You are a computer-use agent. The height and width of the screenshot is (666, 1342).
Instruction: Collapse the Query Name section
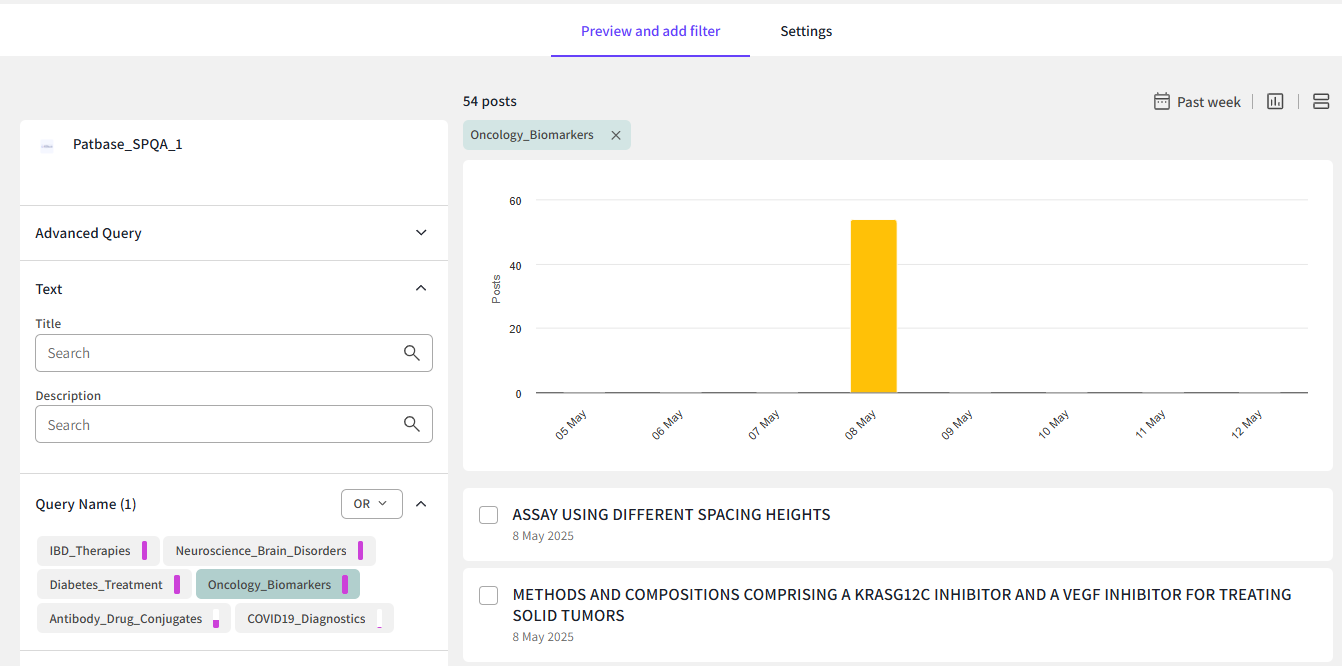[x=421, y=504]
